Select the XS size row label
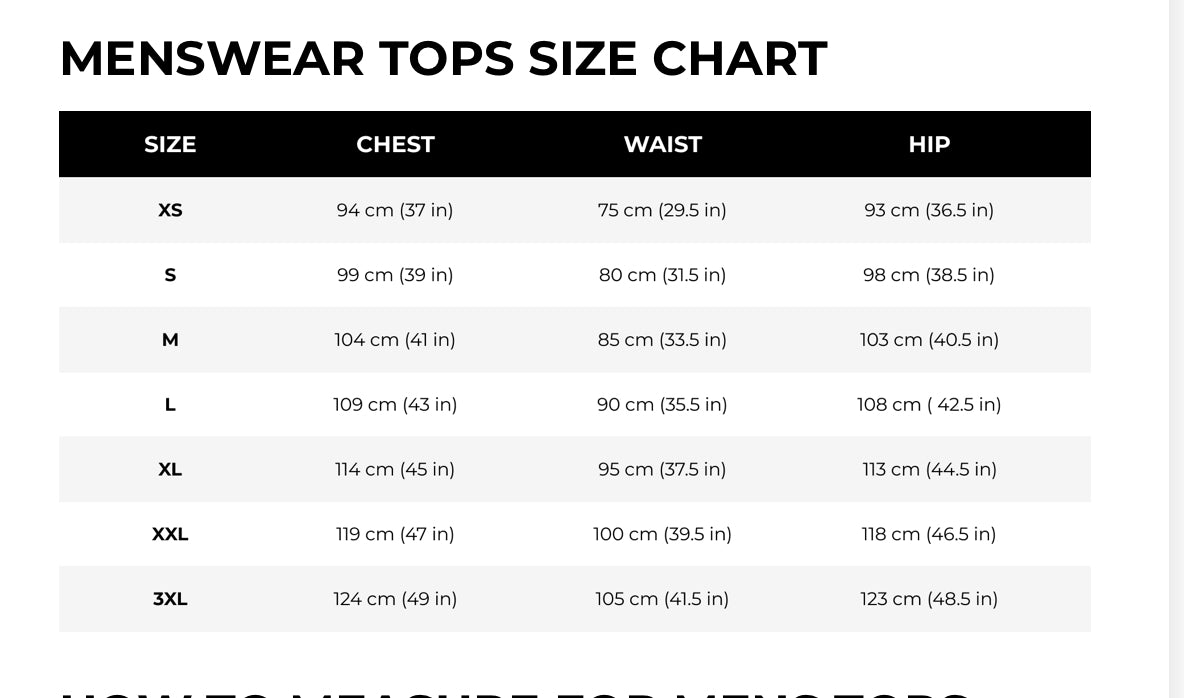 tap(170, 210)
